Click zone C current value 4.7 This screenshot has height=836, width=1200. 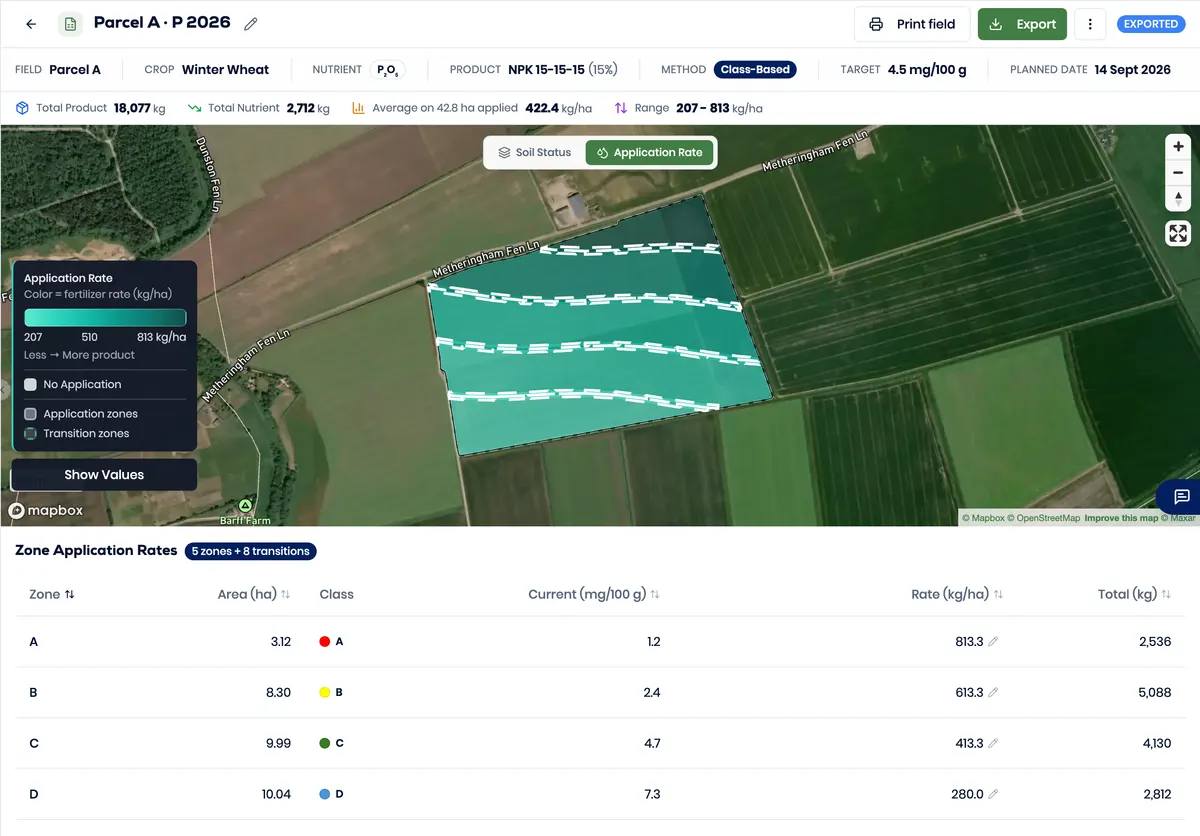[x=650, y=743]
